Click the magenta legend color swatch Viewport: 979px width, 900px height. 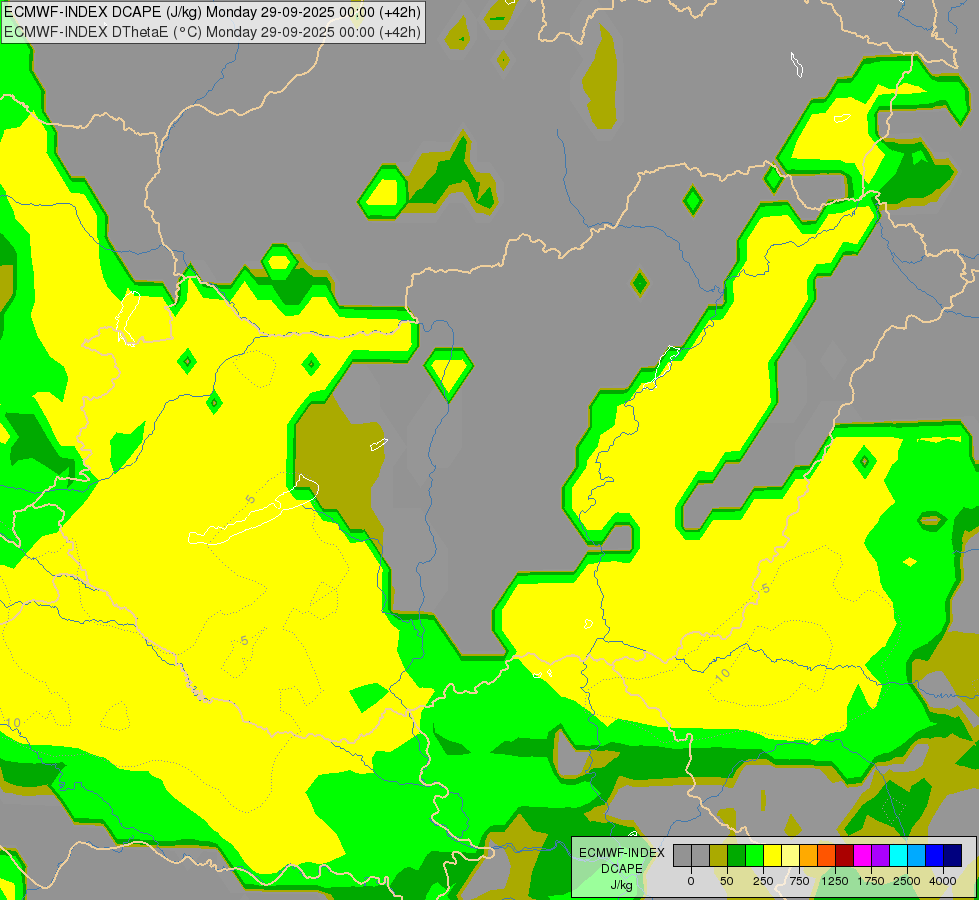click(x=862, y=855)
